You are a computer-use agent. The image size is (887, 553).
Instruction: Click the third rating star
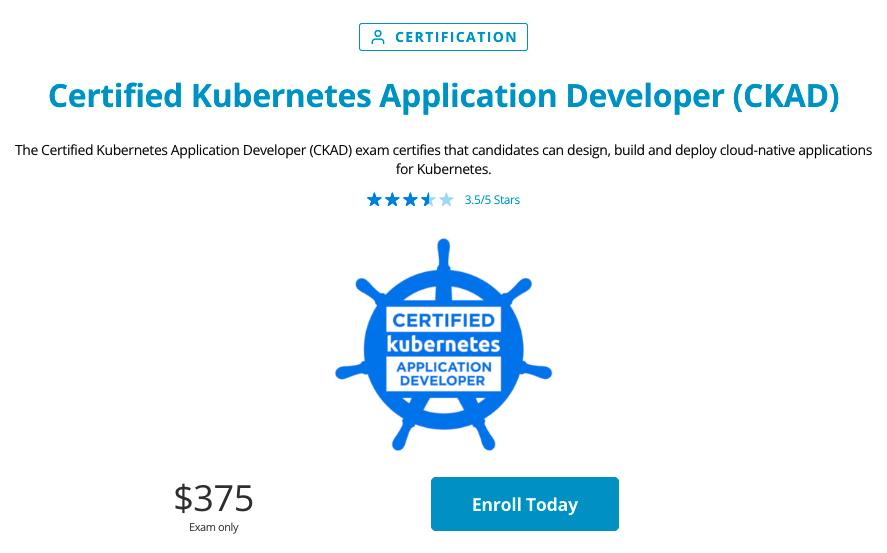[x=410, y=200]
